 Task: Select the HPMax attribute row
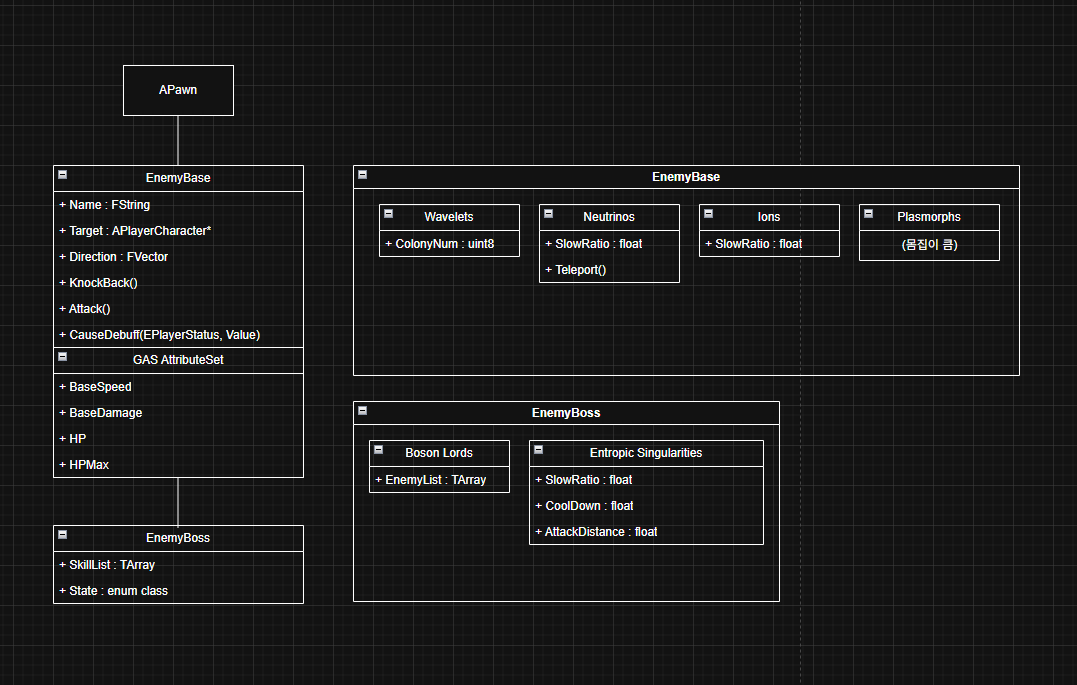point(179,465)
